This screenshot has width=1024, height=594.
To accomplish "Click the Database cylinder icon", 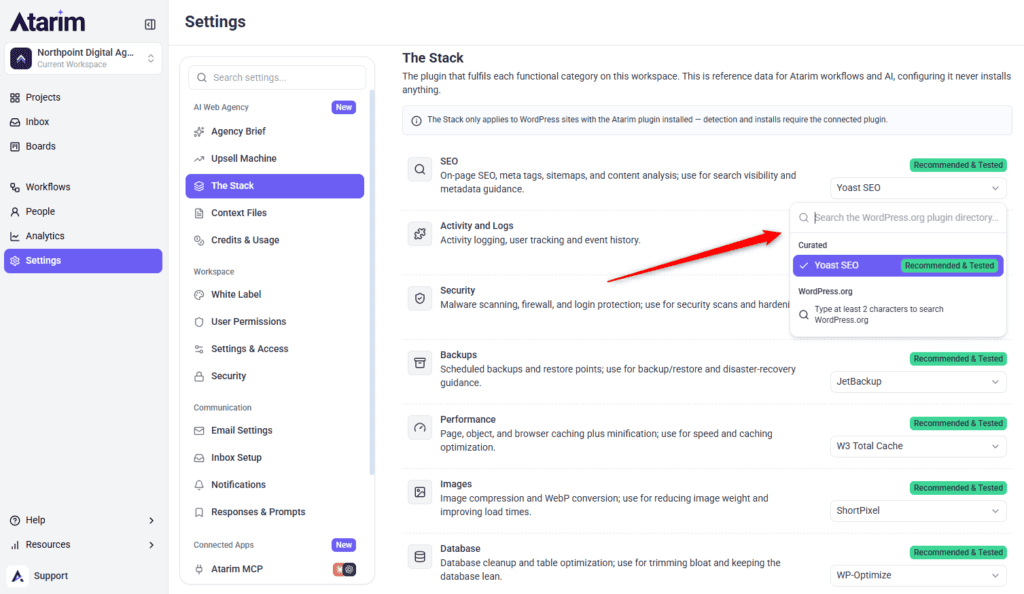I will [x=420, y=557].
